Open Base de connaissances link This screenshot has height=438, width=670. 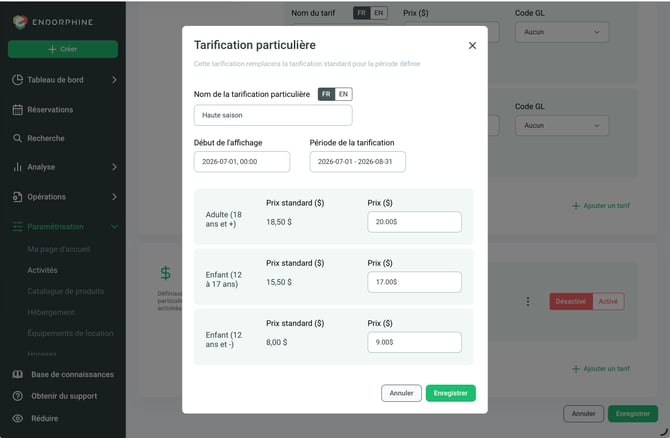[x=72, y=375]
